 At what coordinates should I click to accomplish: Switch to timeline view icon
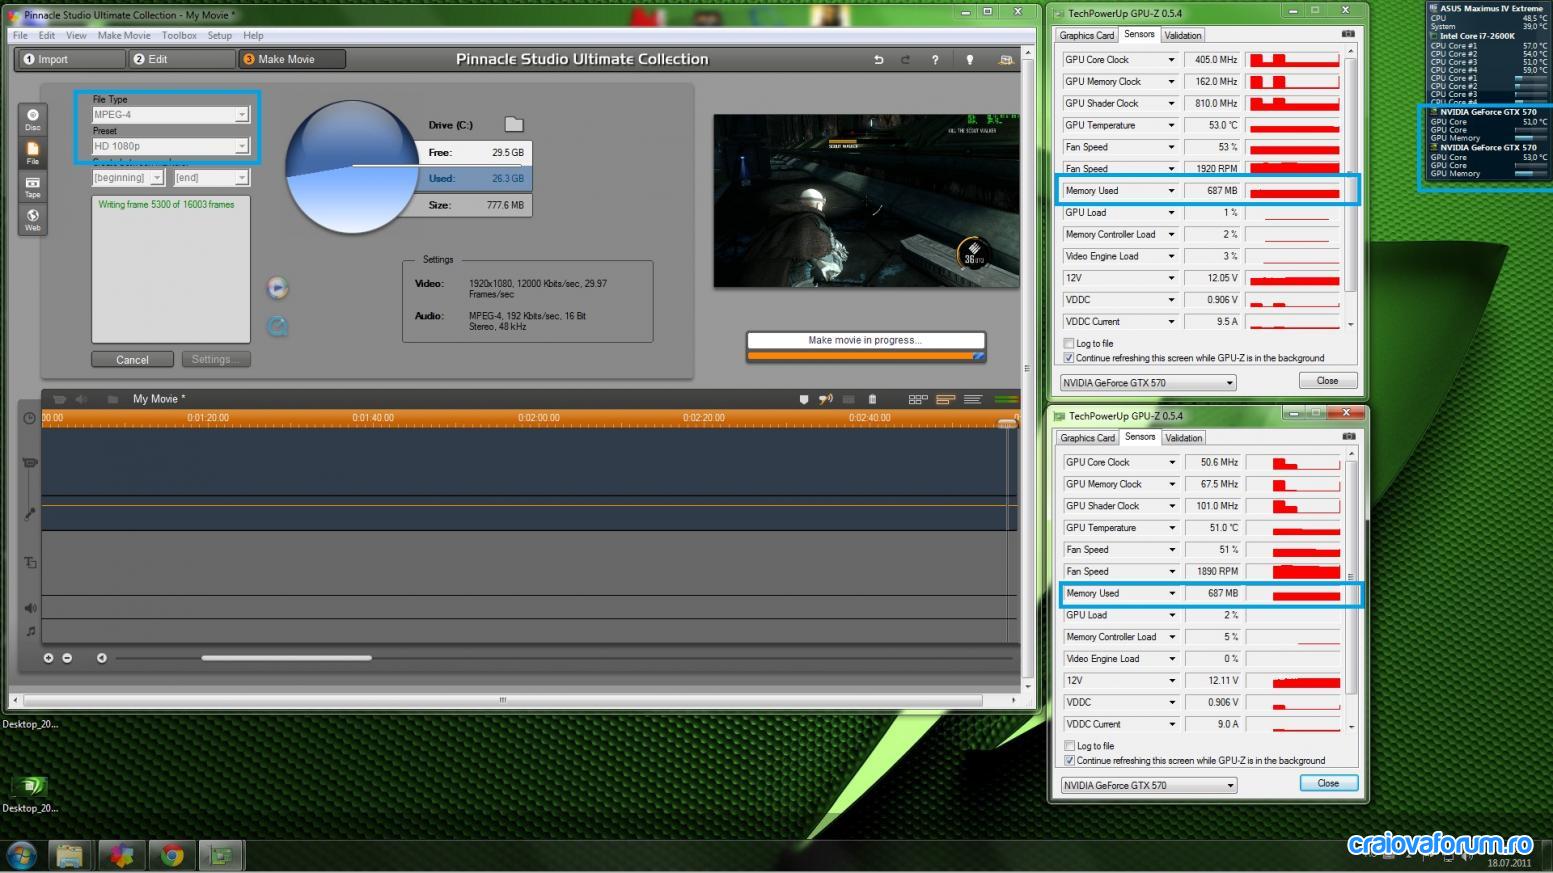click(x=945, y=399)
